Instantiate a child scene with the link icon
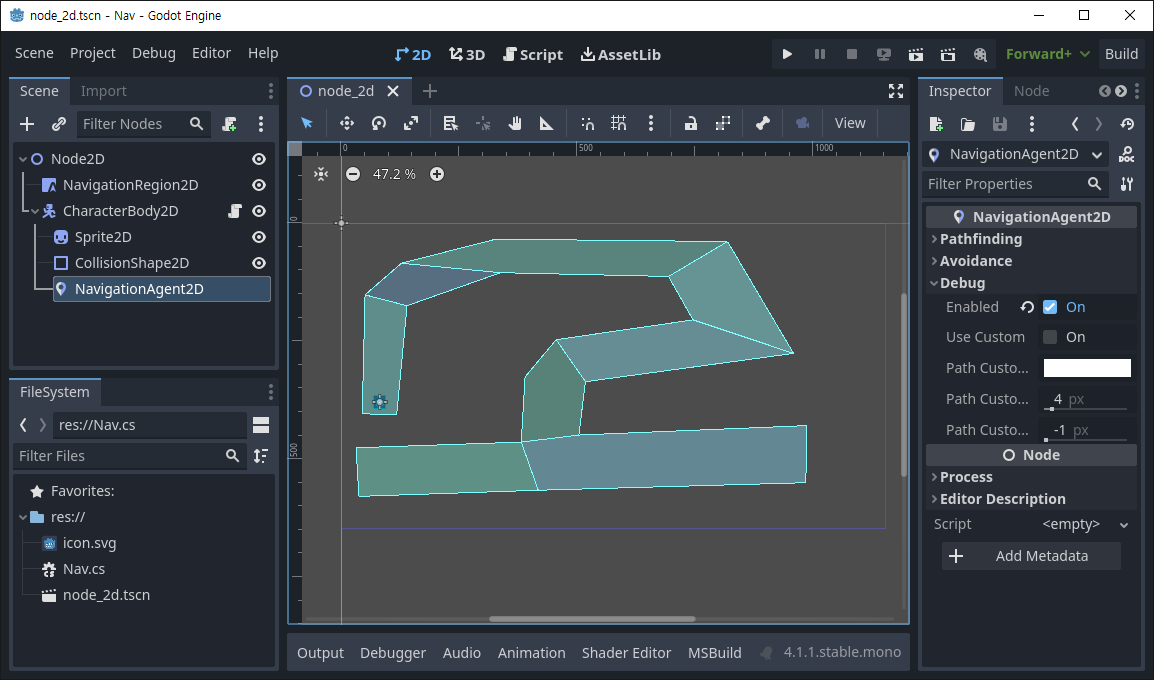This screenshot has height=680, width=1154. pos(59,124)
